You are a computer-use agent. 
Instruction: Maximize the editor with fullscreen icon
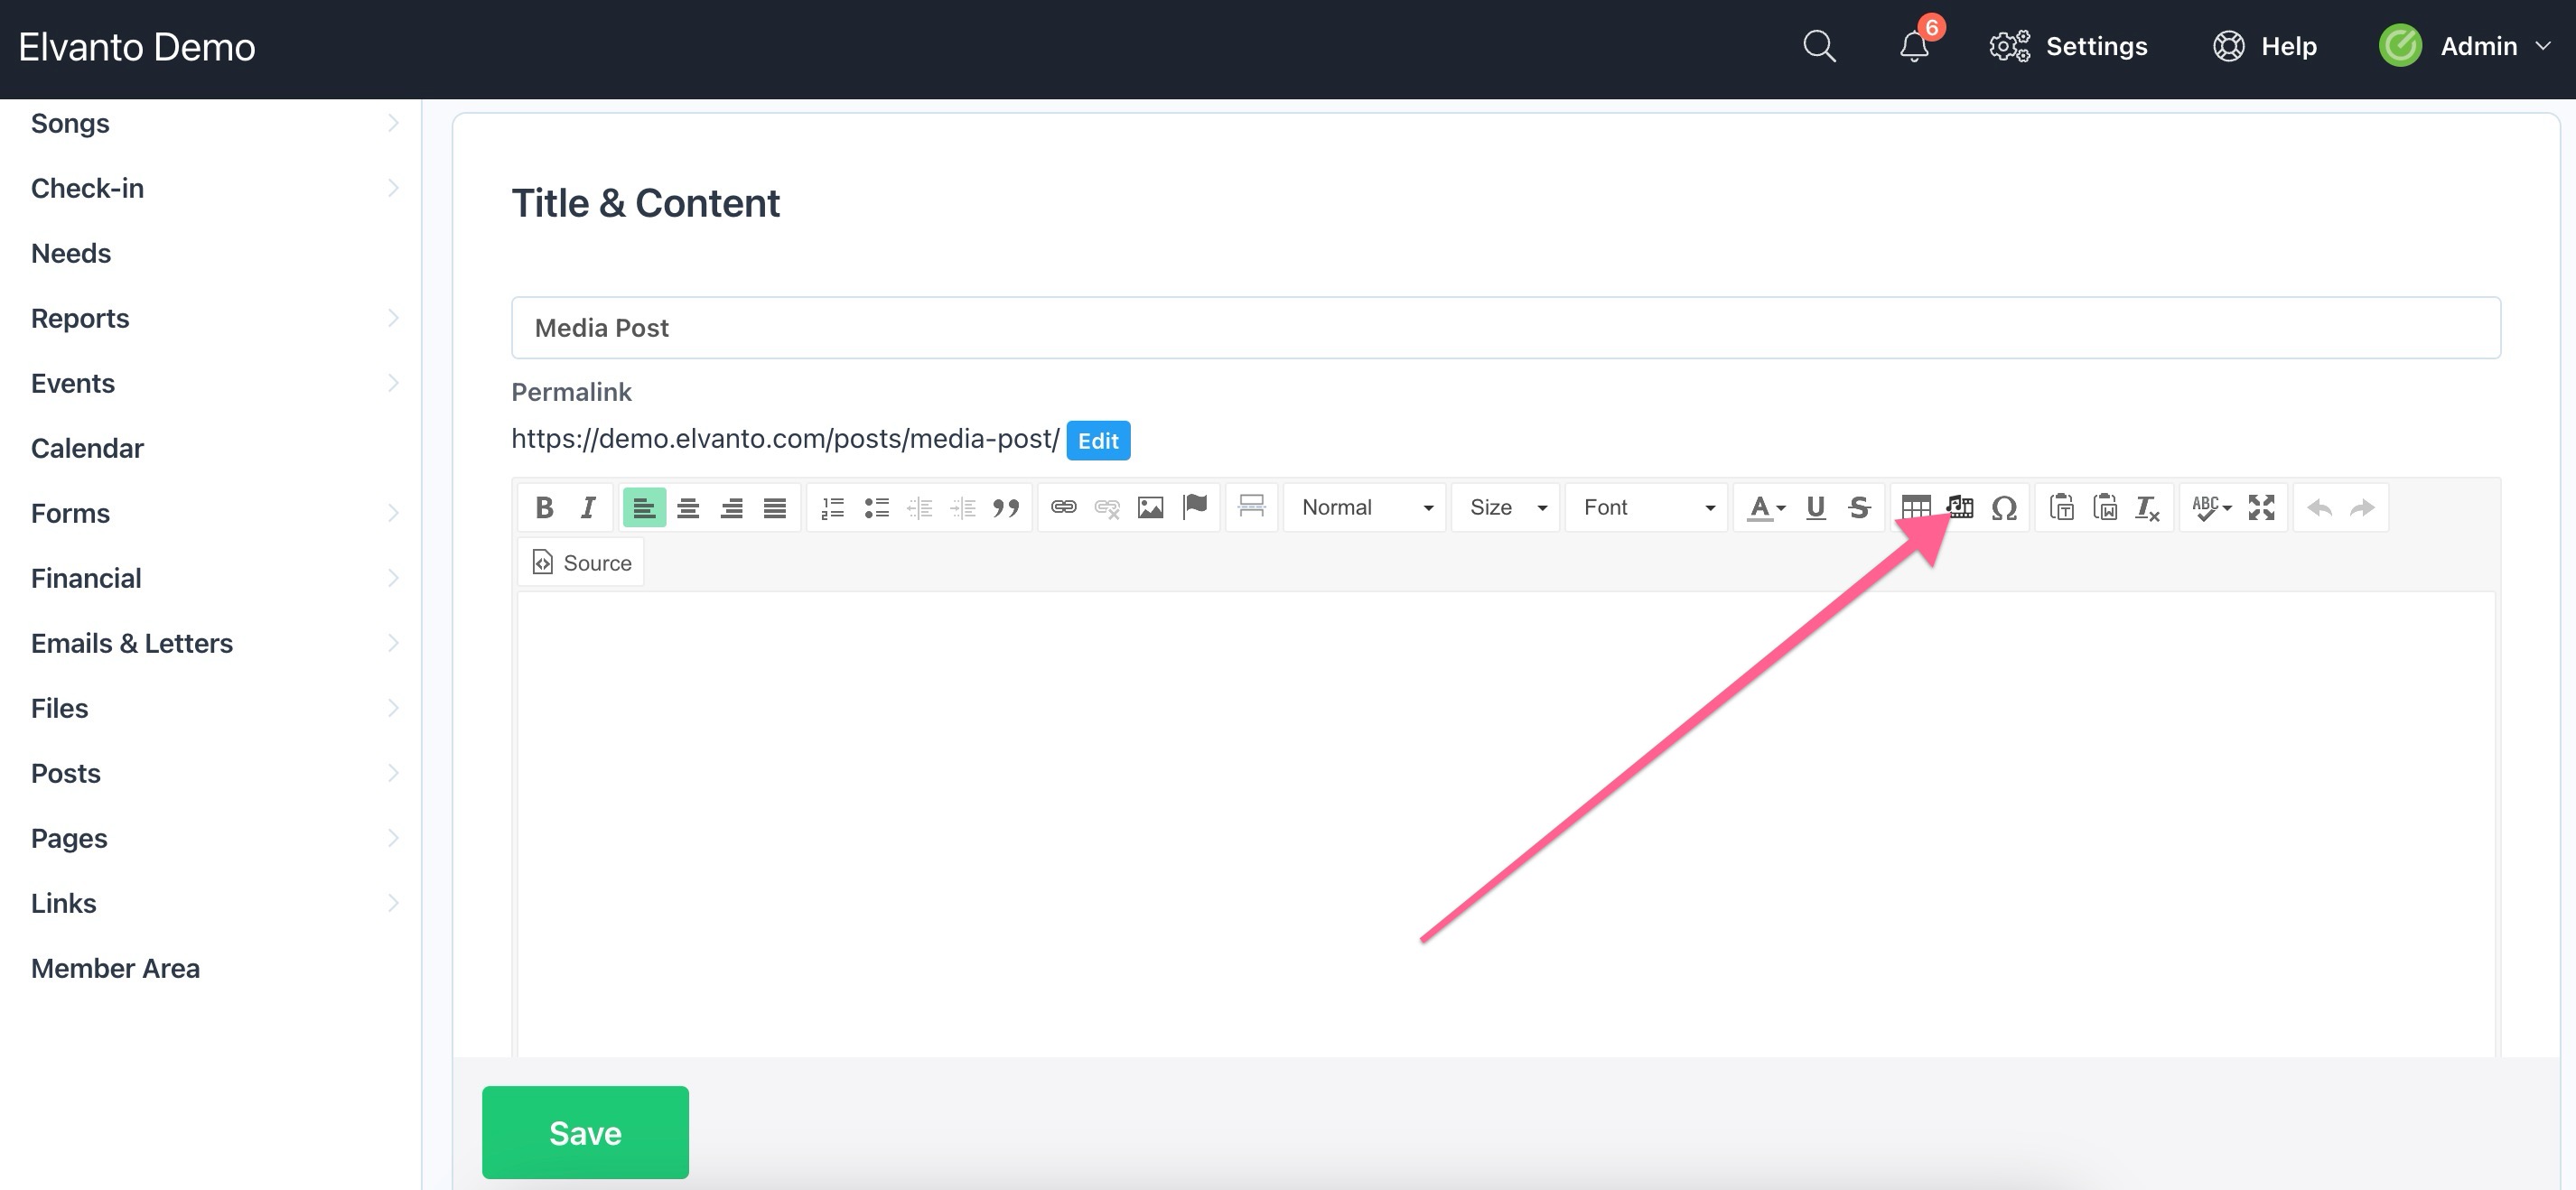tap(2261, 507)
